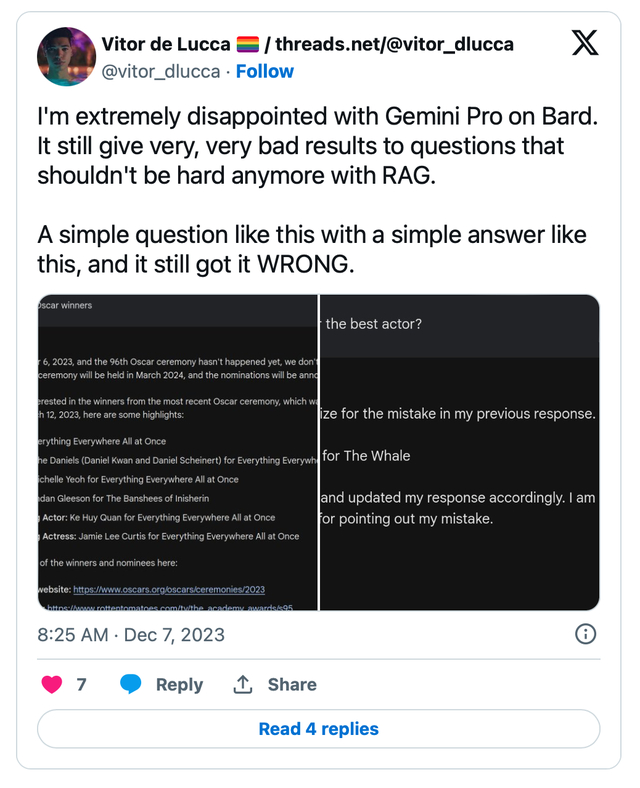The width and height of the screenshot is (640, 788).
Task: Click the author name Vitor de Lucca
Action: point(166,44)
